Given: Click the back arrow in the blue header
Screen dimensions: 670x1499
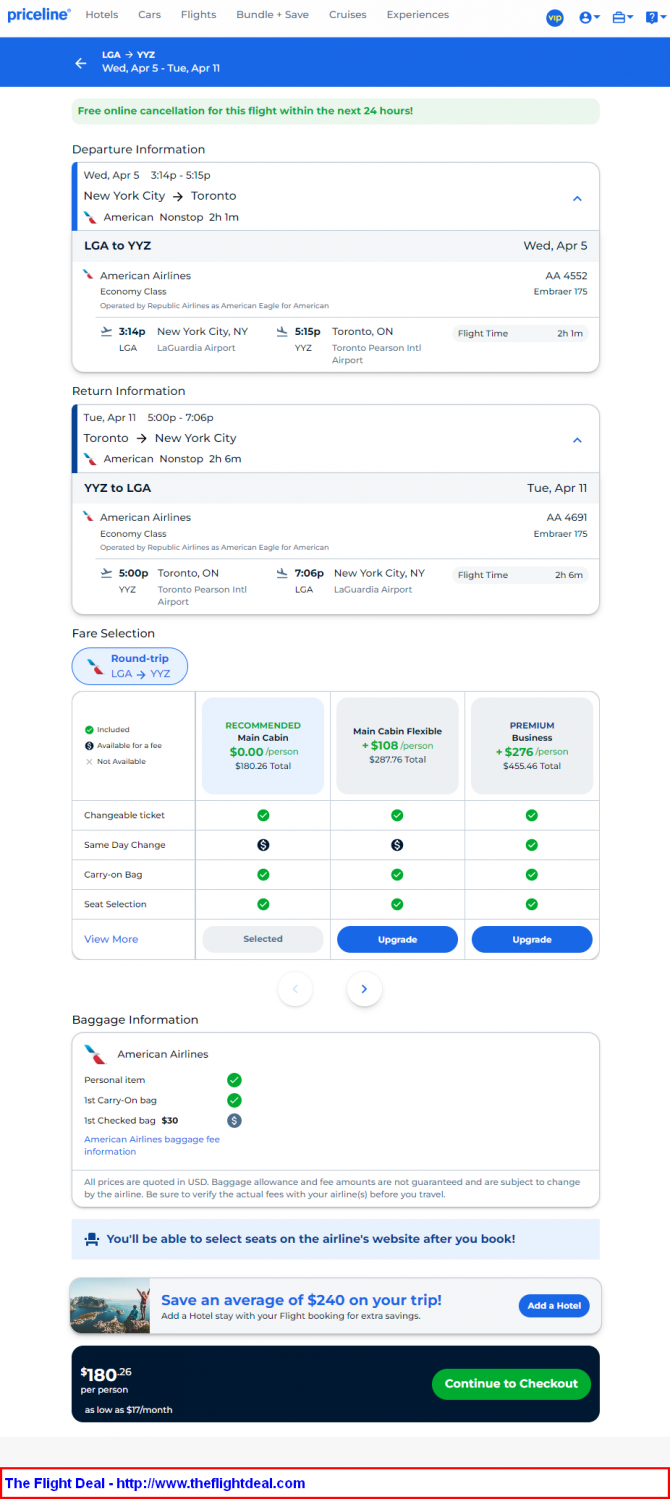Looking at the screenshot, I should click(x=81, y=63).
